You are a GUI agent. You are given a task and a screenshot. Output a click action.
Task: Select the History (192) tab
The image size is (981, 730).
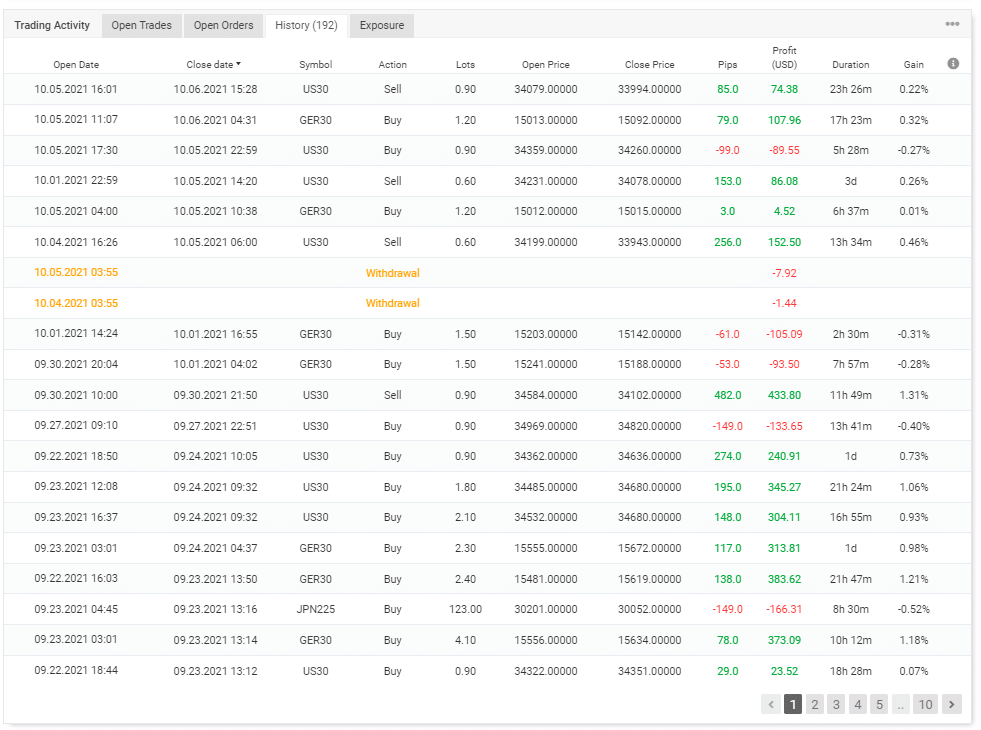point(307,25)
